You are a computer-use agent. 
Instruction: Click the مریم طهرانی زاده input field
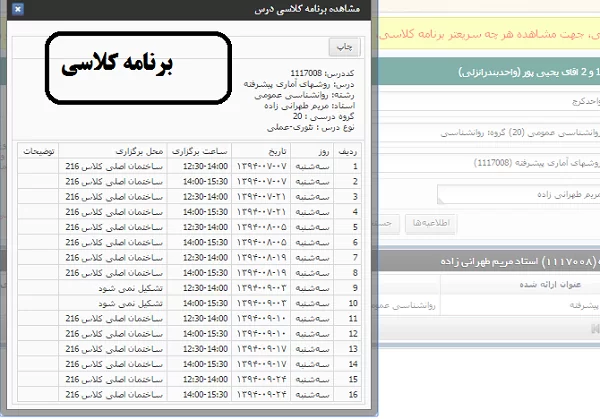(x=518, y=194)
